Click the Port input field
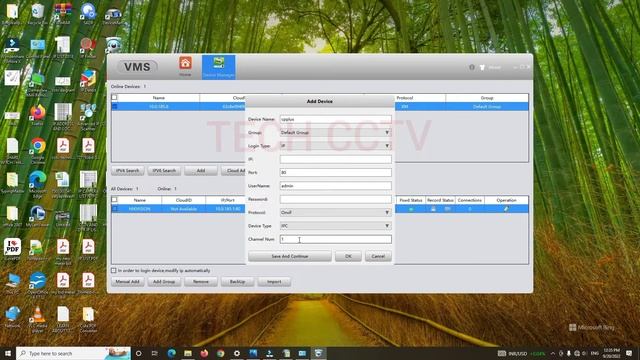640x360 pixels. click(x=336, y=173)
